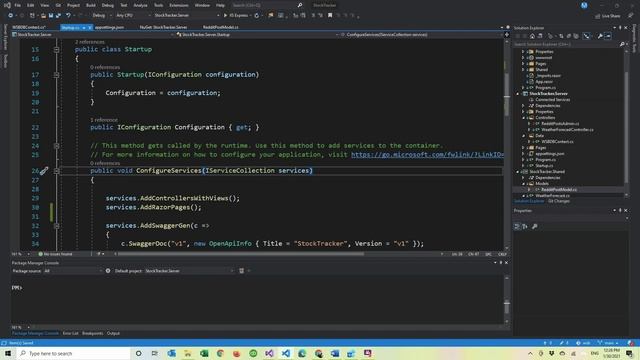Open the Debug configuration dropdown
Image resolution: width=640 pixels, height=360 pixels.
pyautogui.click(x=102, y=16)
